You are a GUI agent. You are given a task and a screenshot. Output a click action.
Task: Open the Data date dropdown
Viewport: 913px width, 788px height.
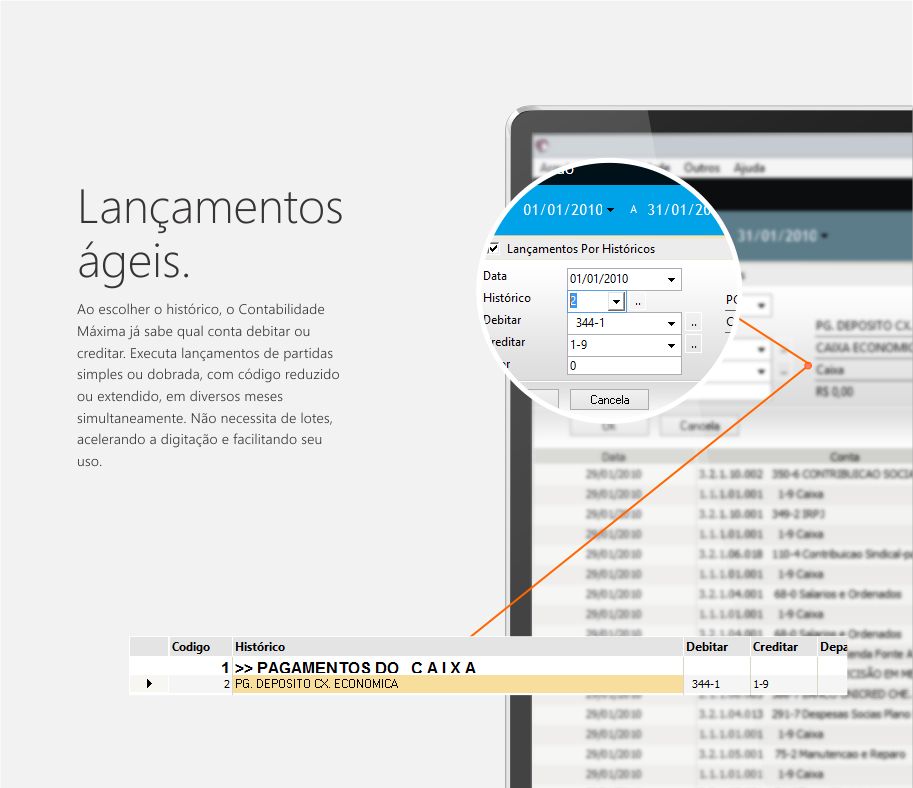[671, 279]
